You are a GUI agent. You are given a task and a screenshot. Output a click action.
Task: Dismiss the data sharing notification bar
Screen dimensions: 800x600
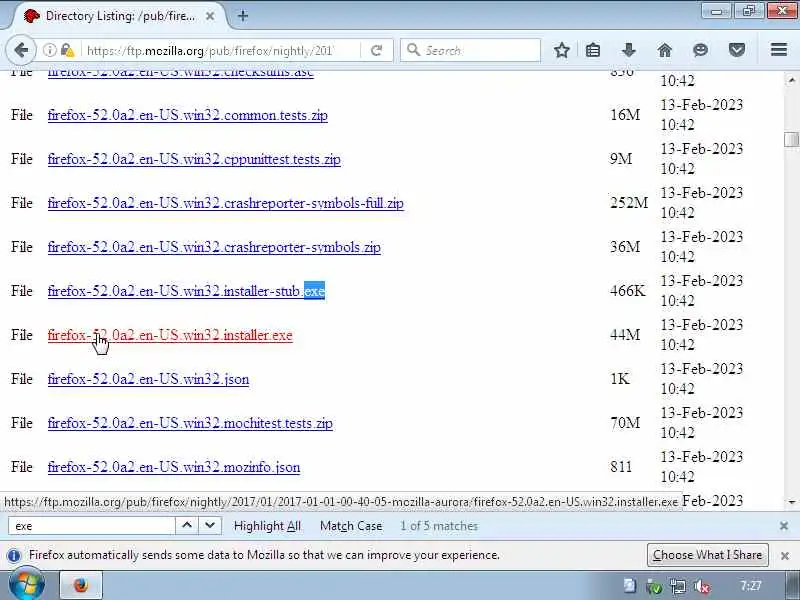click(x=785, y=556)
